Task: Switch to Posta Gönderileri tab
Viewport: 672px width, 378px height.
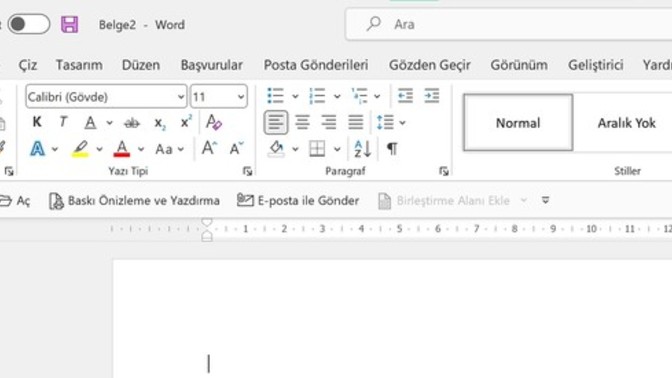Action: [x=316, y=65]
